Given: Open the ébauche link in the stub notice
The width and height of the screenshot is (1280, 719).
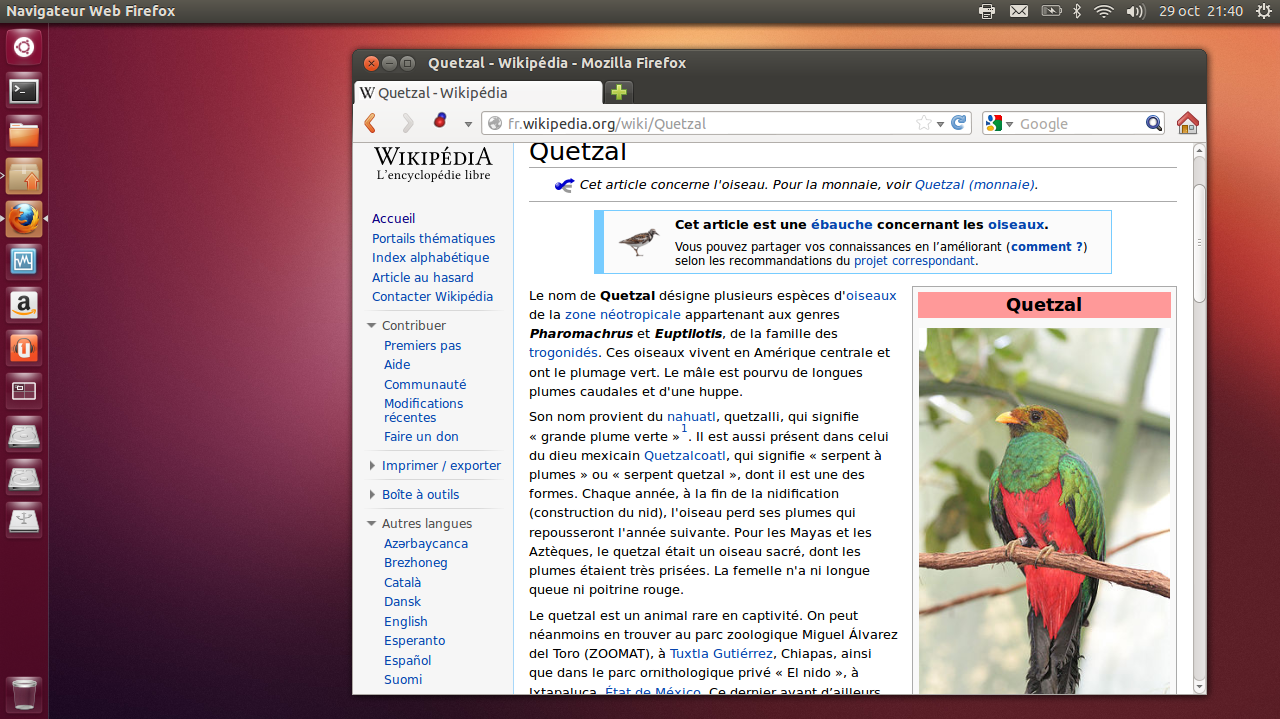Looking at the screenshot, I should [x=841, y=225].
